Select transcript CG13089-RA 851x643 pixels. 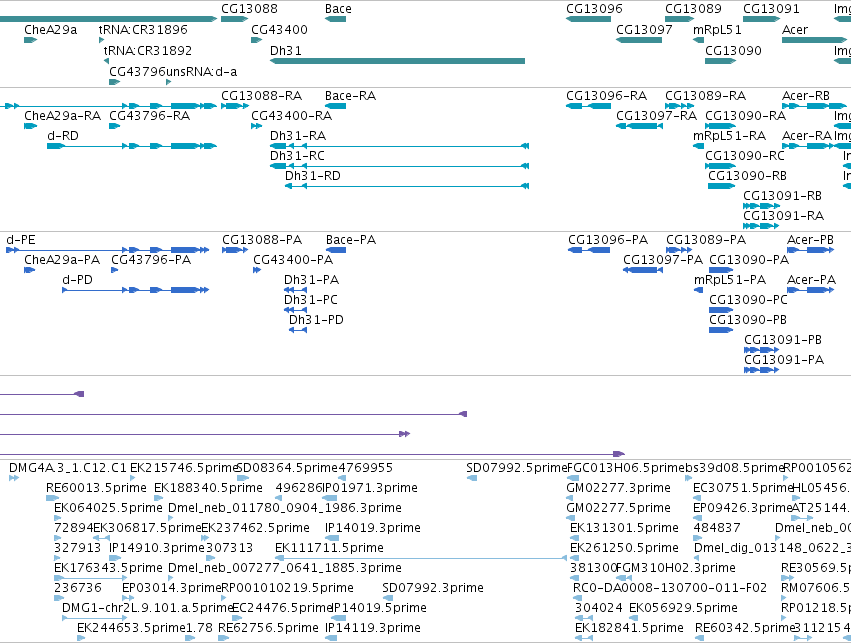pyautogui.click(x=706, y=96)
